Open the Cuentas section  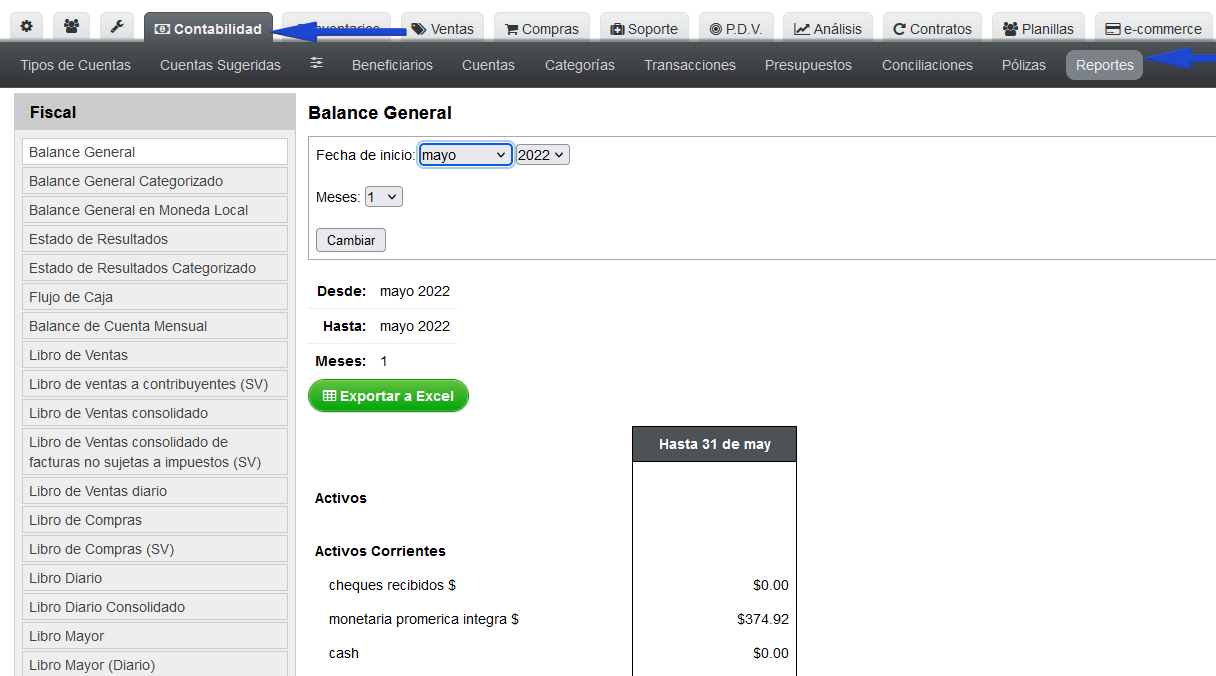[x=488, y=65]
